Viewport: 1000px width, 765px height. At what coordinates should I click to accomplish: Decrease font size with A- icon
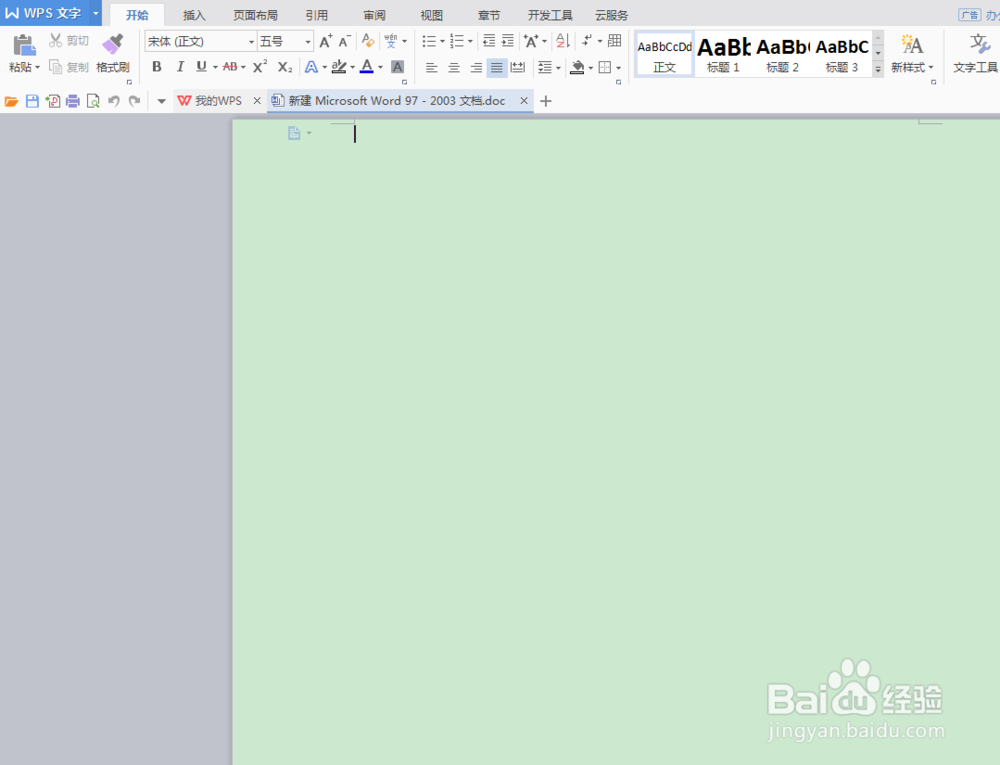click(x=344, y=41)
